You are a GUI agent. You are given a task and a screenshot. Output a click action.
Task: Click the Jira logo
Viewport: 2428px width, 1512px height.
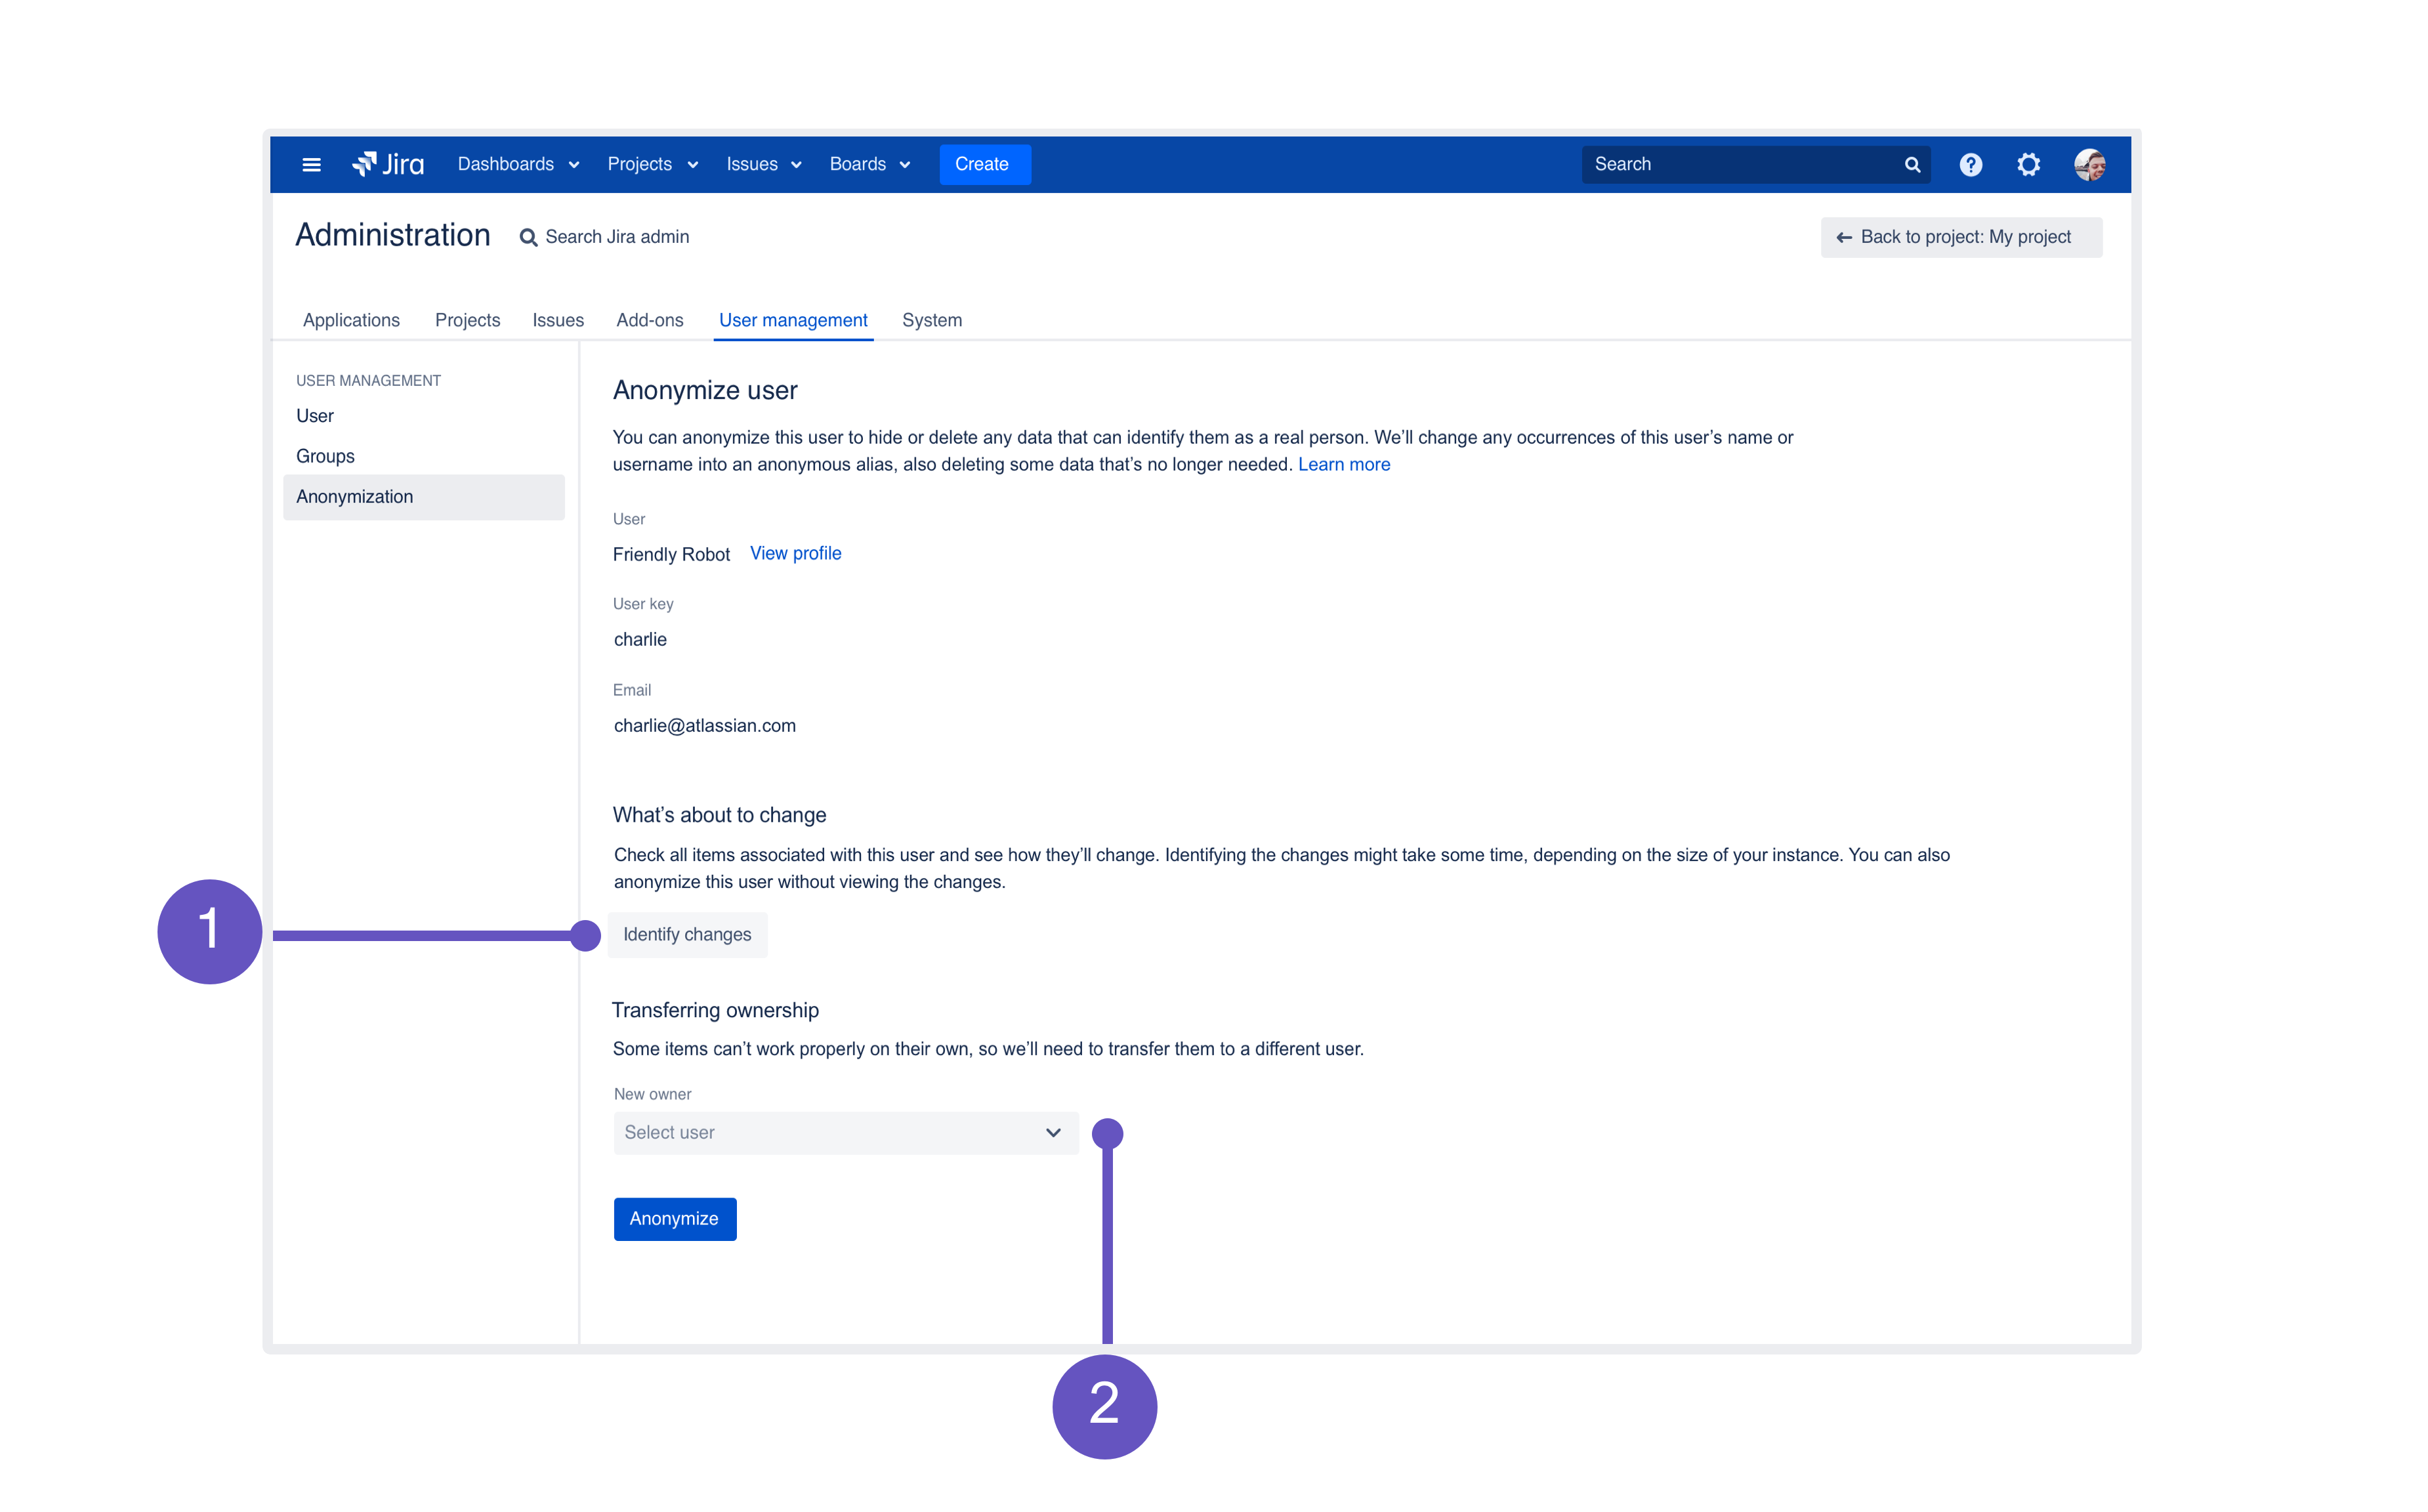click(388, 164)
